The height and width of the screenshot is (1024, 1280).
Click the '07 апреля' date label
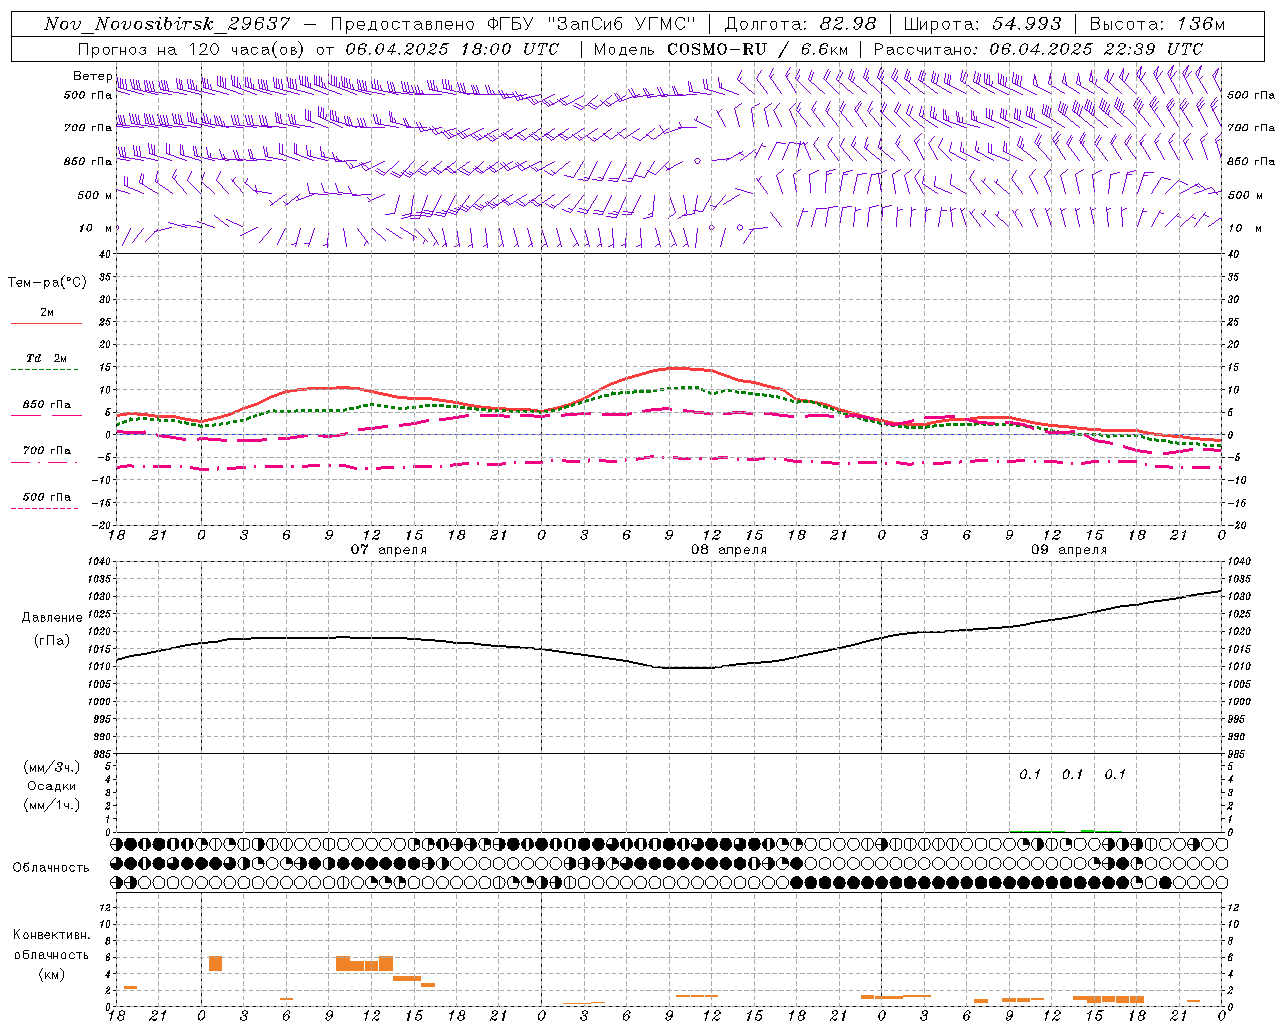[x=389, y=549]
